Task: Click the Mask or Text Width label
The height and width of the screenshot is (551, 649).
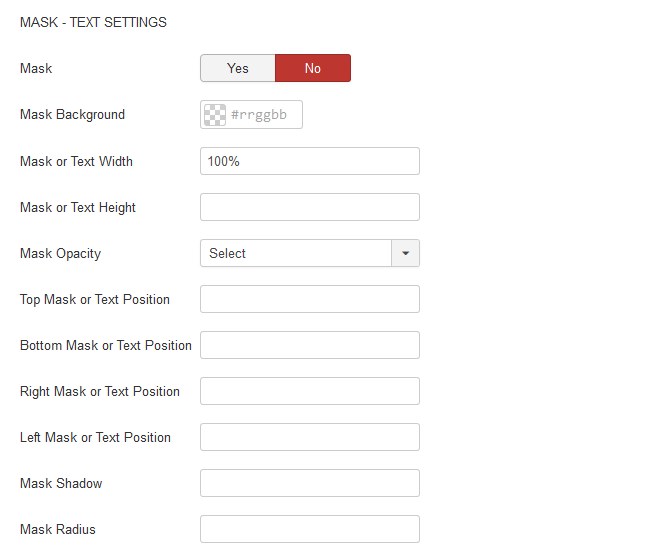Action: click(76, 161)
